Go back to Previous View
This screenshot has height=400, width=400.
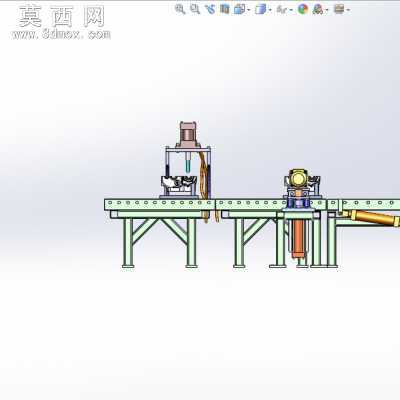(210, 9)
